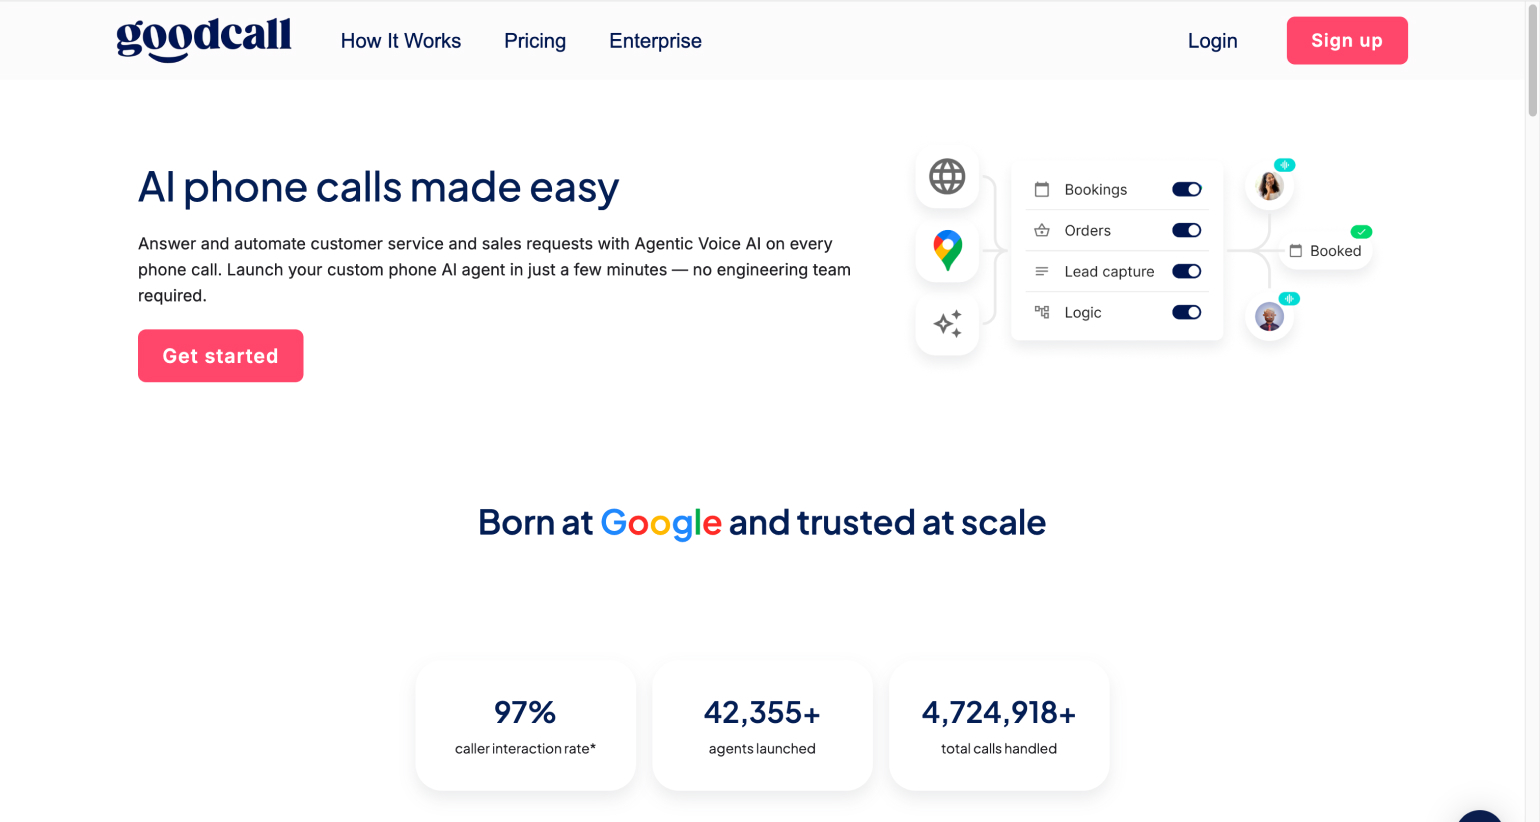Toggle the Bookings switch
Viewport: 1540px width, 822px height.
click(1187, 190)
